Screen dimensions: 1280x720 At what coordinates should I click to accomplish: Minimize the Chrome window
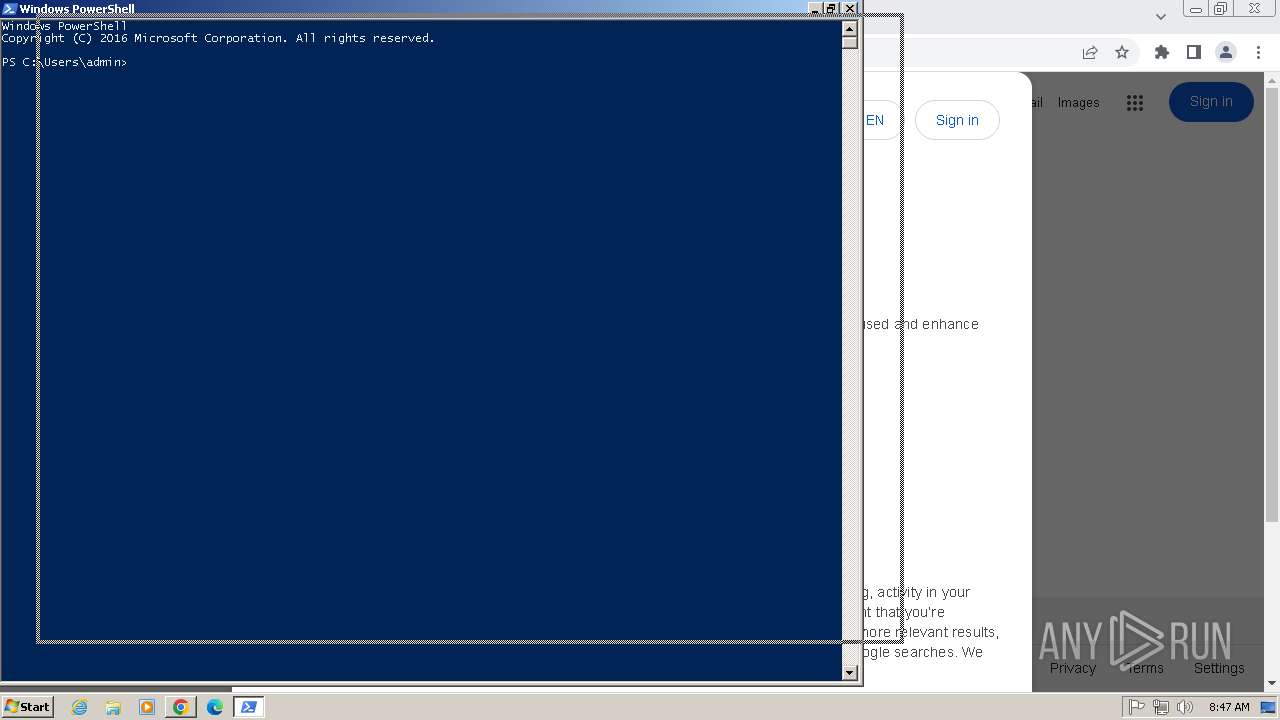click(x=1195, y=9)
